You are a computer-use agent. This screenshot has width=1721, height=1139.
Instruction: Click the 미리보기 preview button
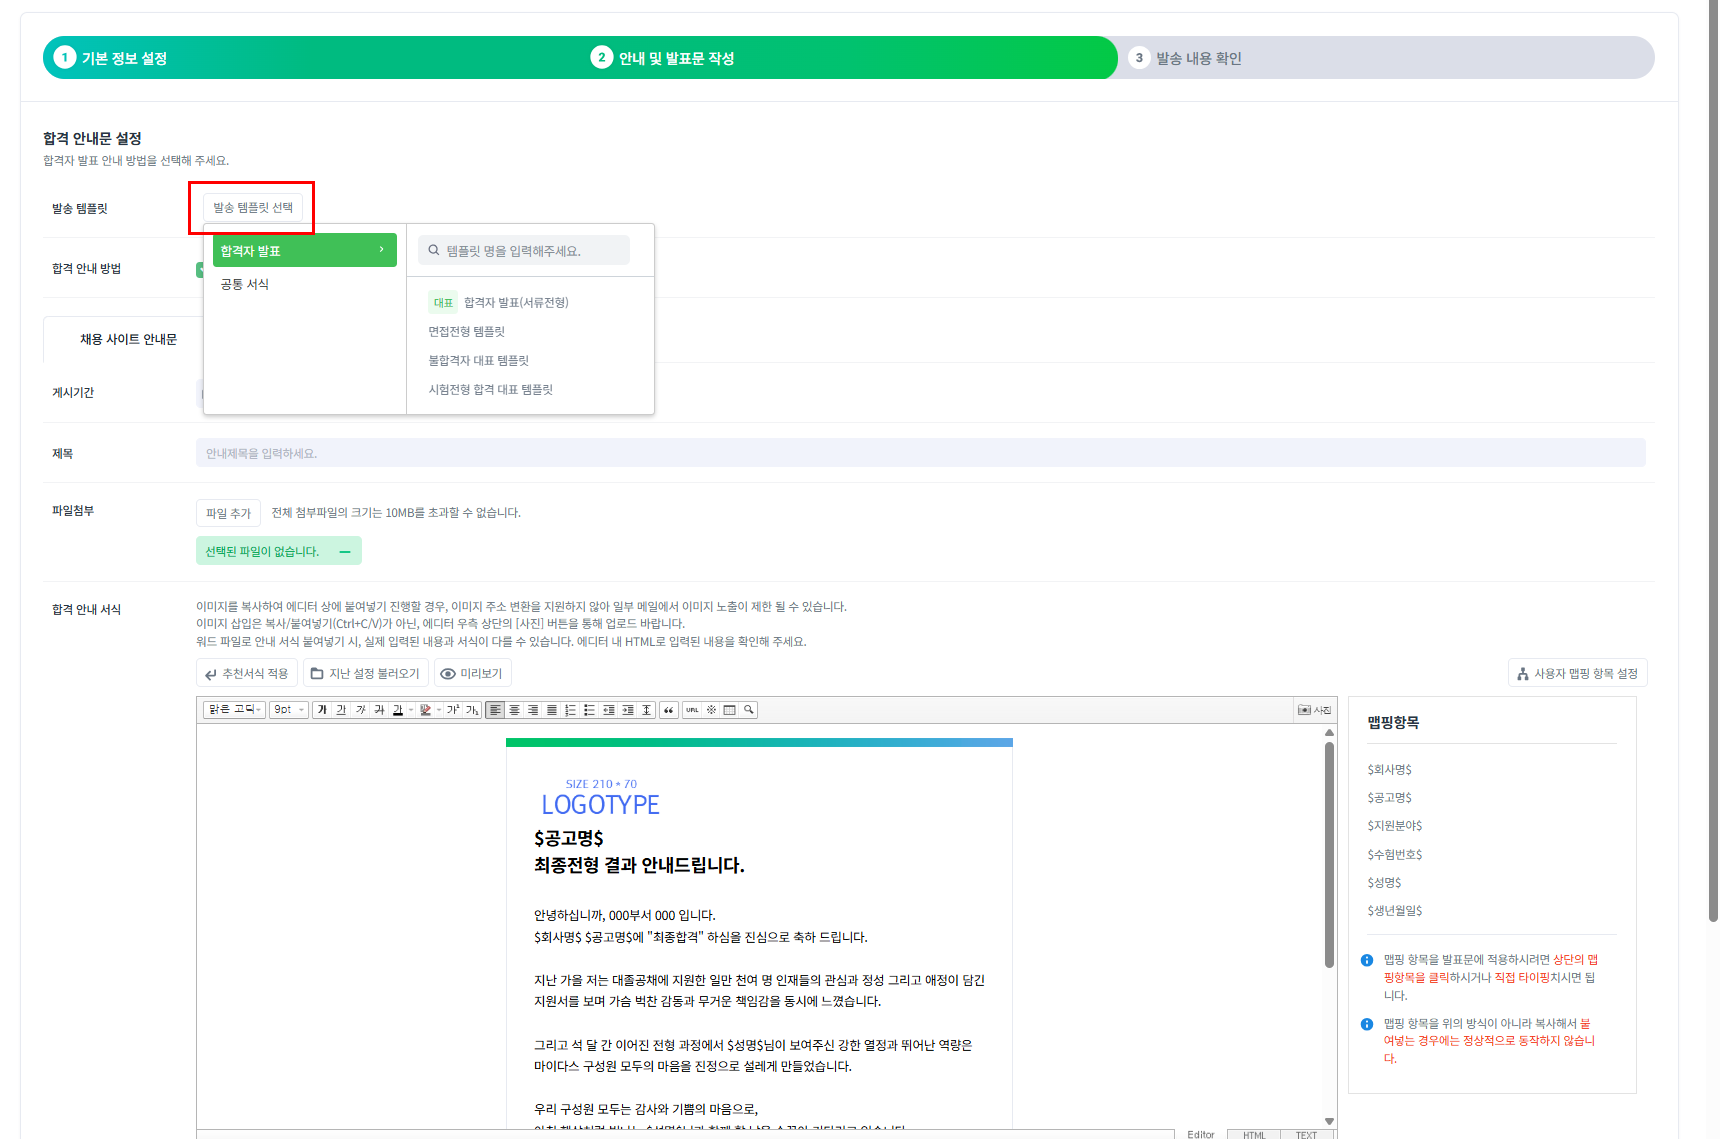click(472, 674)
